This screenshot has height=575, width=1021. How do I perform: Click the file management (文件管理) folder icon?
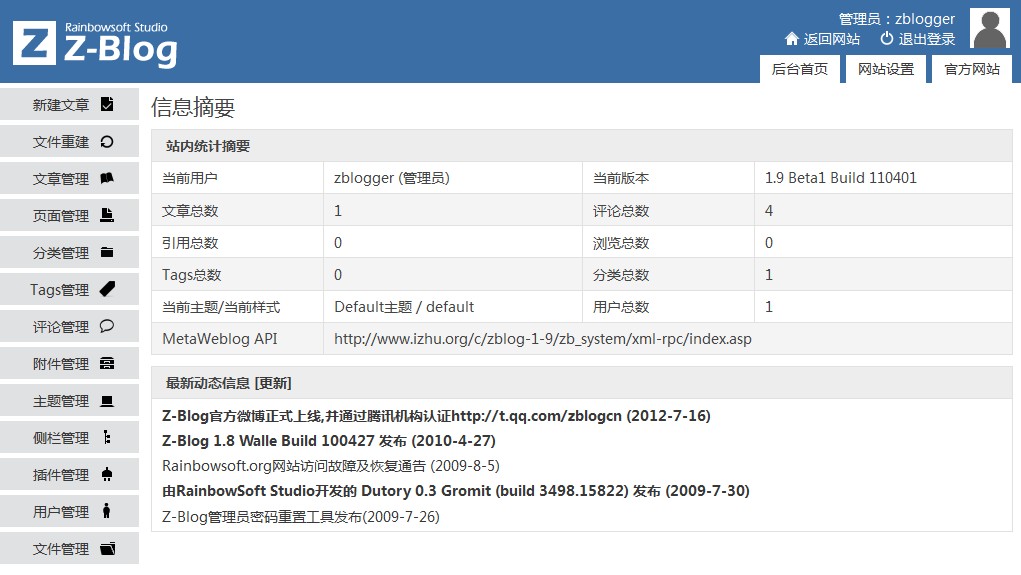(x=107, y=548)
